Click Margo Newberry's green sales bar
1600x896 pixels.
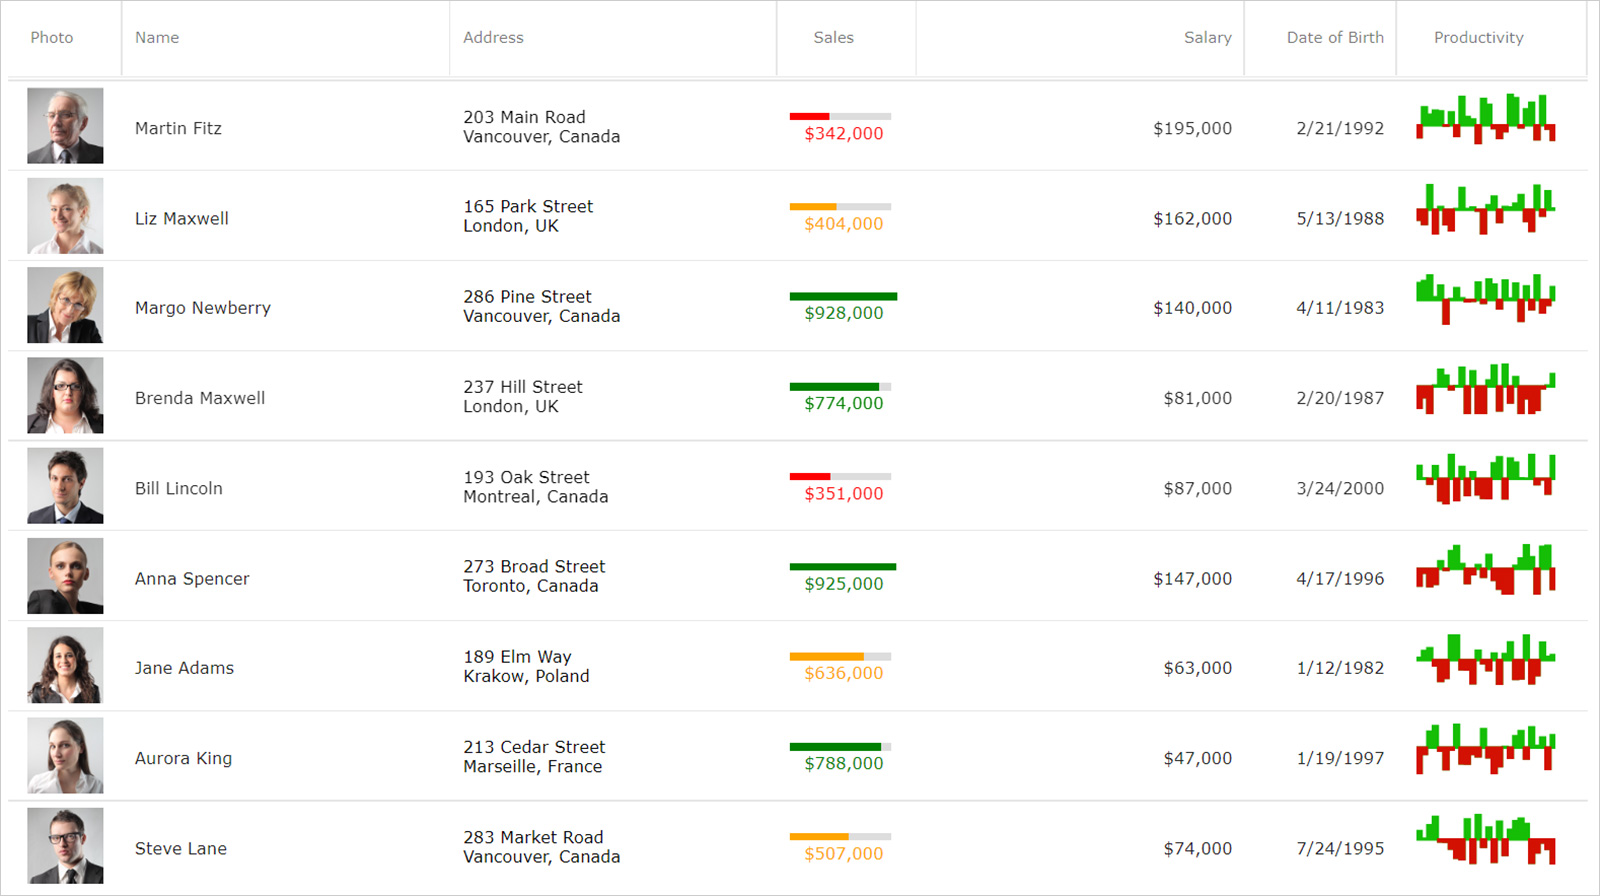[x=843, y=297]
